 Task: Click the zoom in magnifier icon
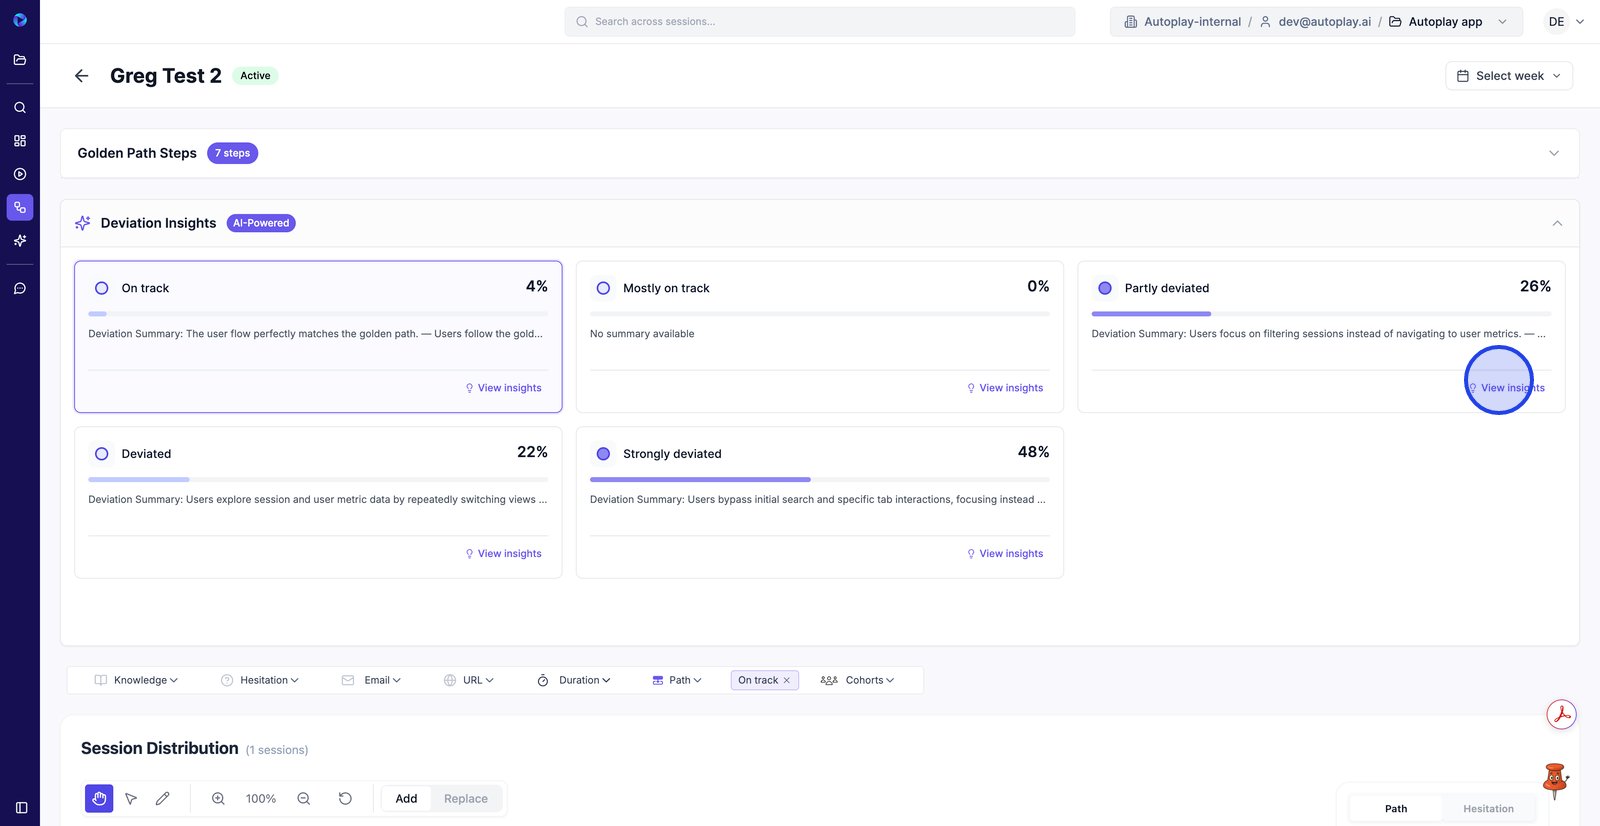tap(218, 798)
